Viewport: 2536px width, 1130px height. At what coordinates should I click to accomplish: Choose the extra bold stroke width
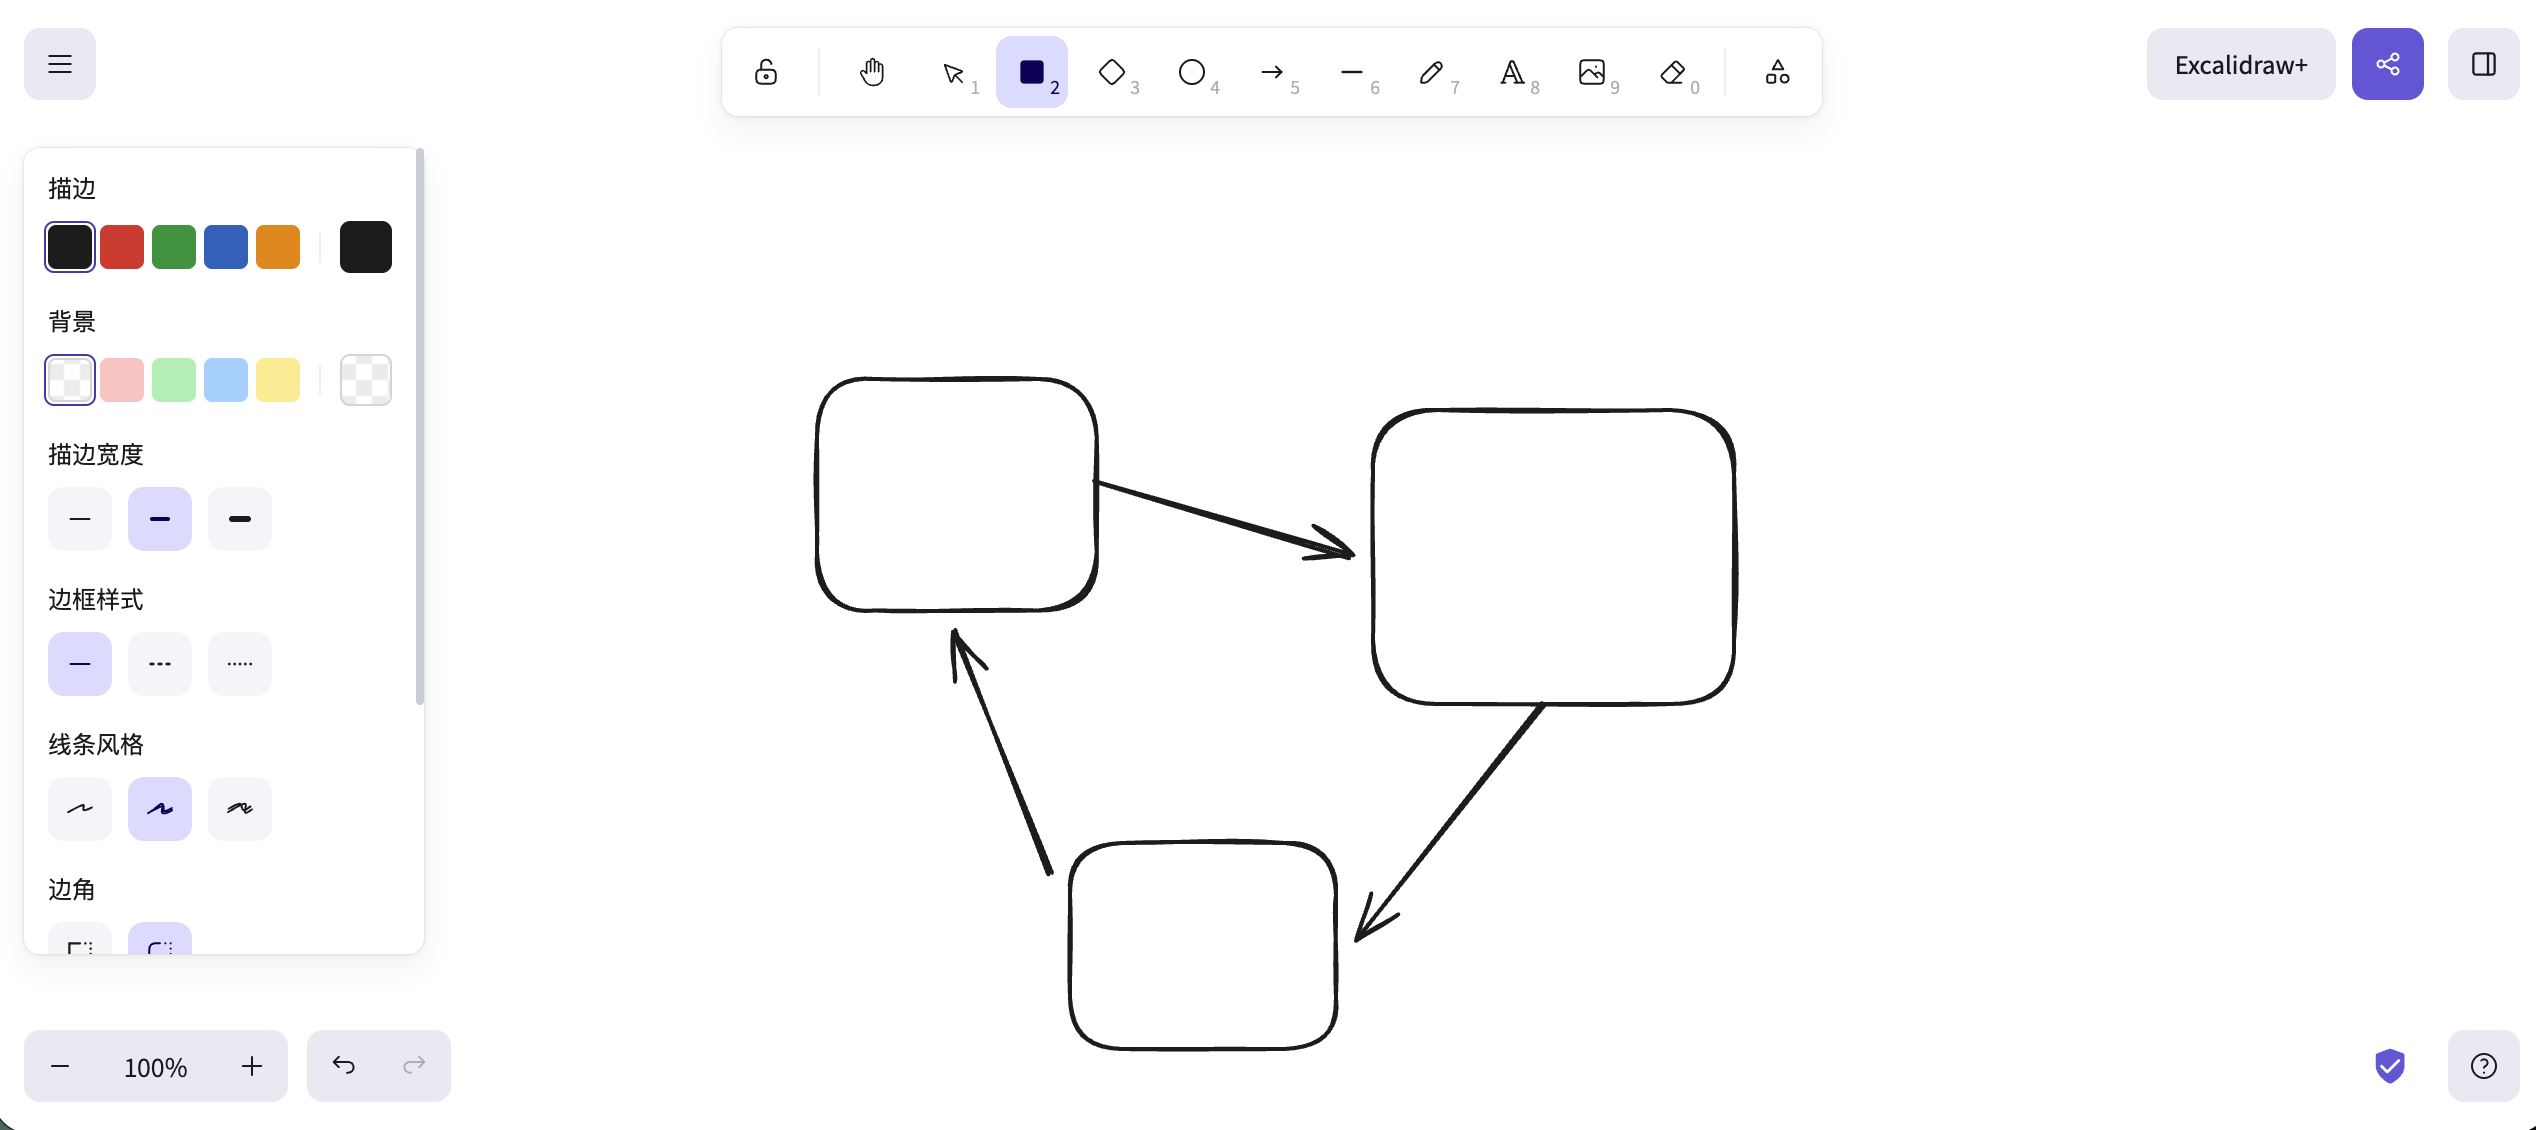click(240, 519)
